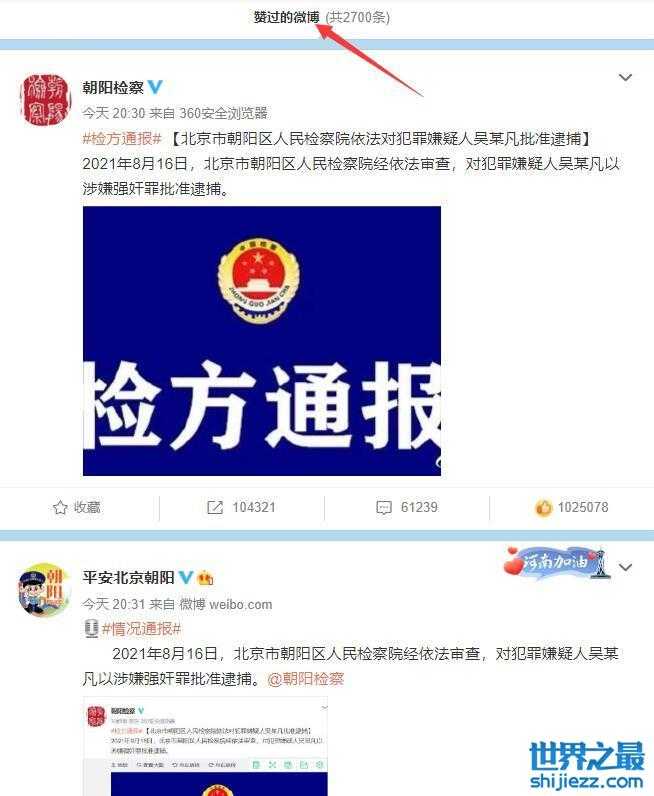Expand the chevron menu on 朝阳检察 post
Viewport: 654px width, 796px height.
click(625, 78)
